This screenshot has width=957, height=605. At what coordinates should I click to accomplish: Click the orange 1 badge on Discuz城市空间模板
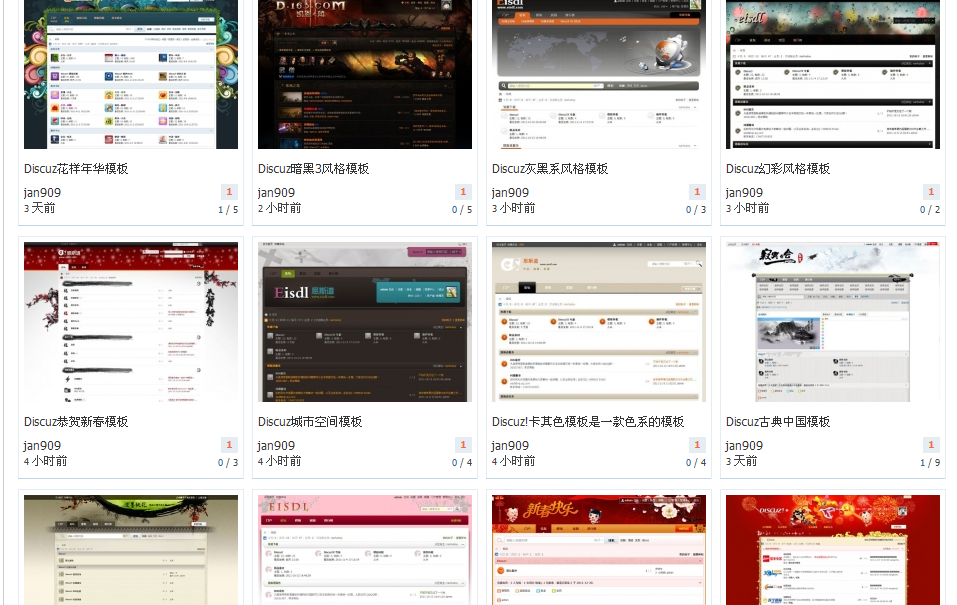click(x=463, y=445)
